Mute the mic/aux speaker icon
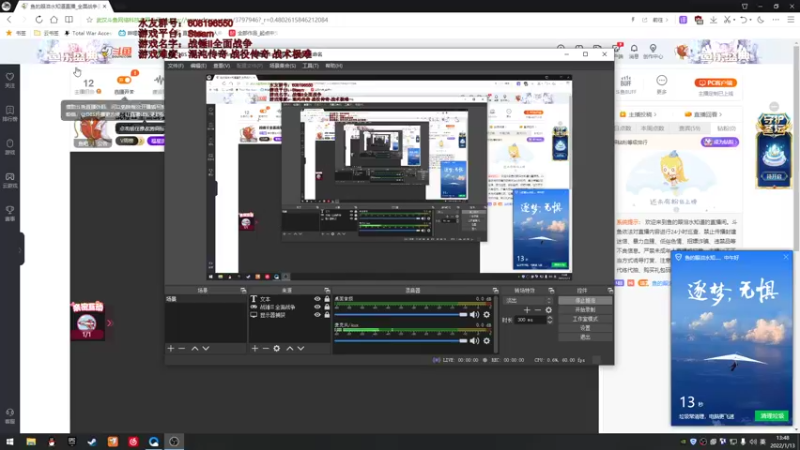The image size is (800, 450). point(474,340)
